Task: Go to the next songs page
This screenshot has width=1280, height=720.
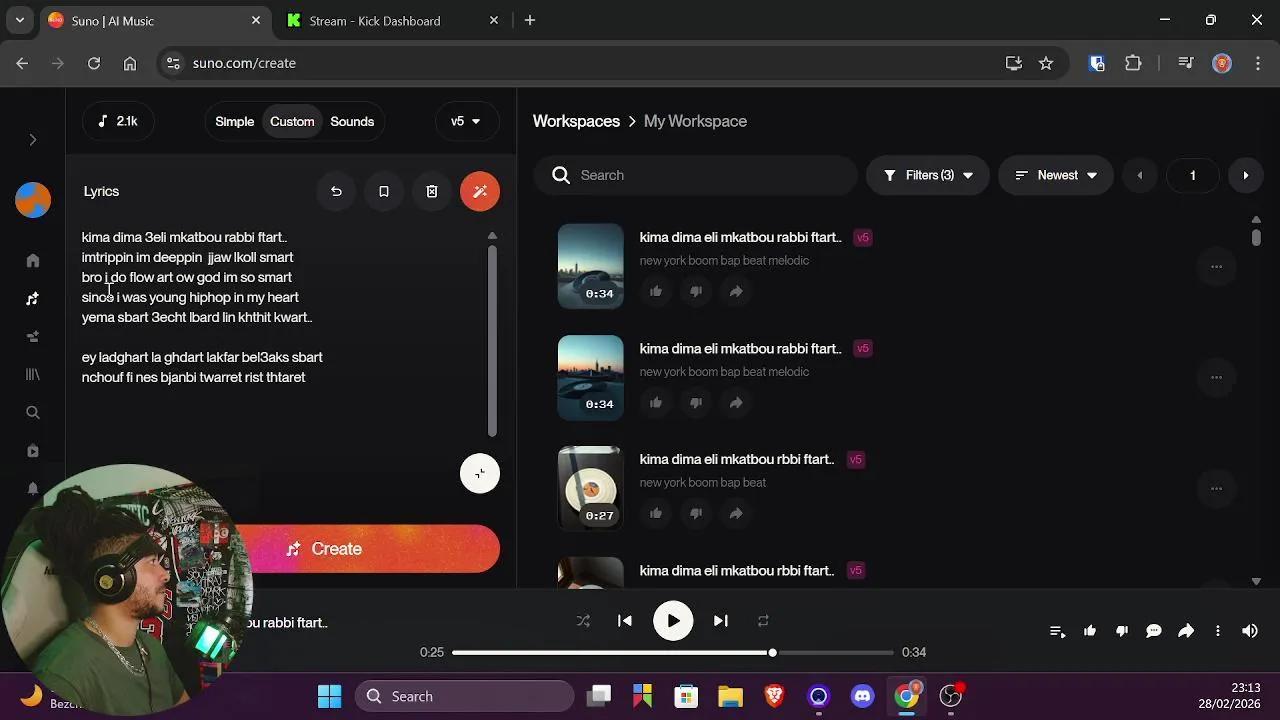Action: click(1245, 175)
